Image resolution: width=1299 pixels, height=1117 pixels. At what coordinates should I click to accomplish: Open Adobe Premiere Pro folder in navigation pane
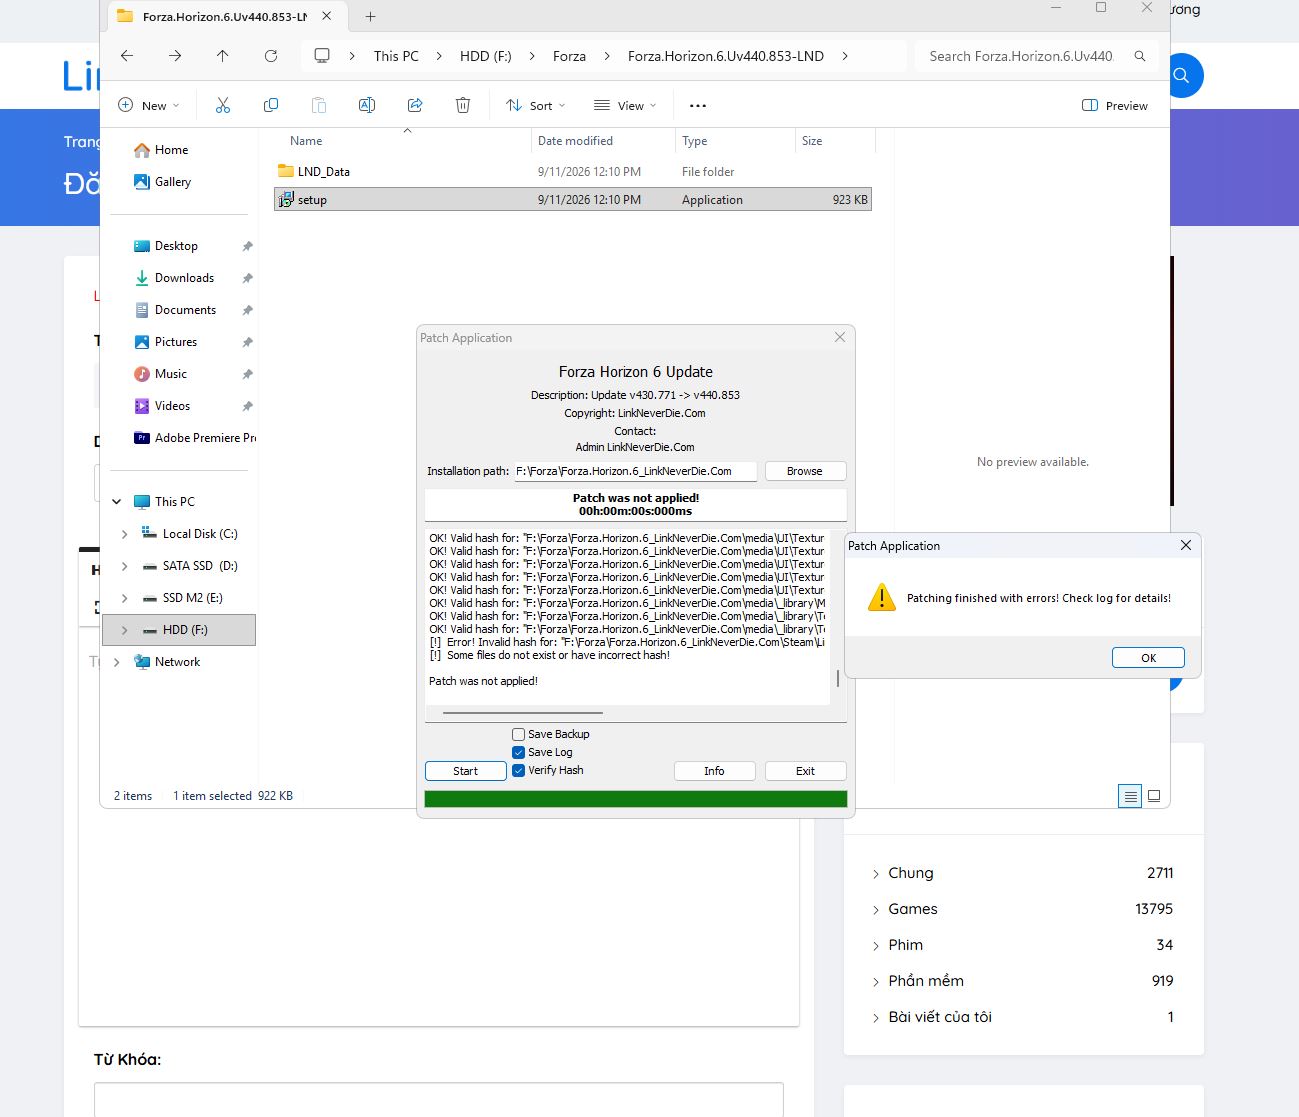[195, 438]
